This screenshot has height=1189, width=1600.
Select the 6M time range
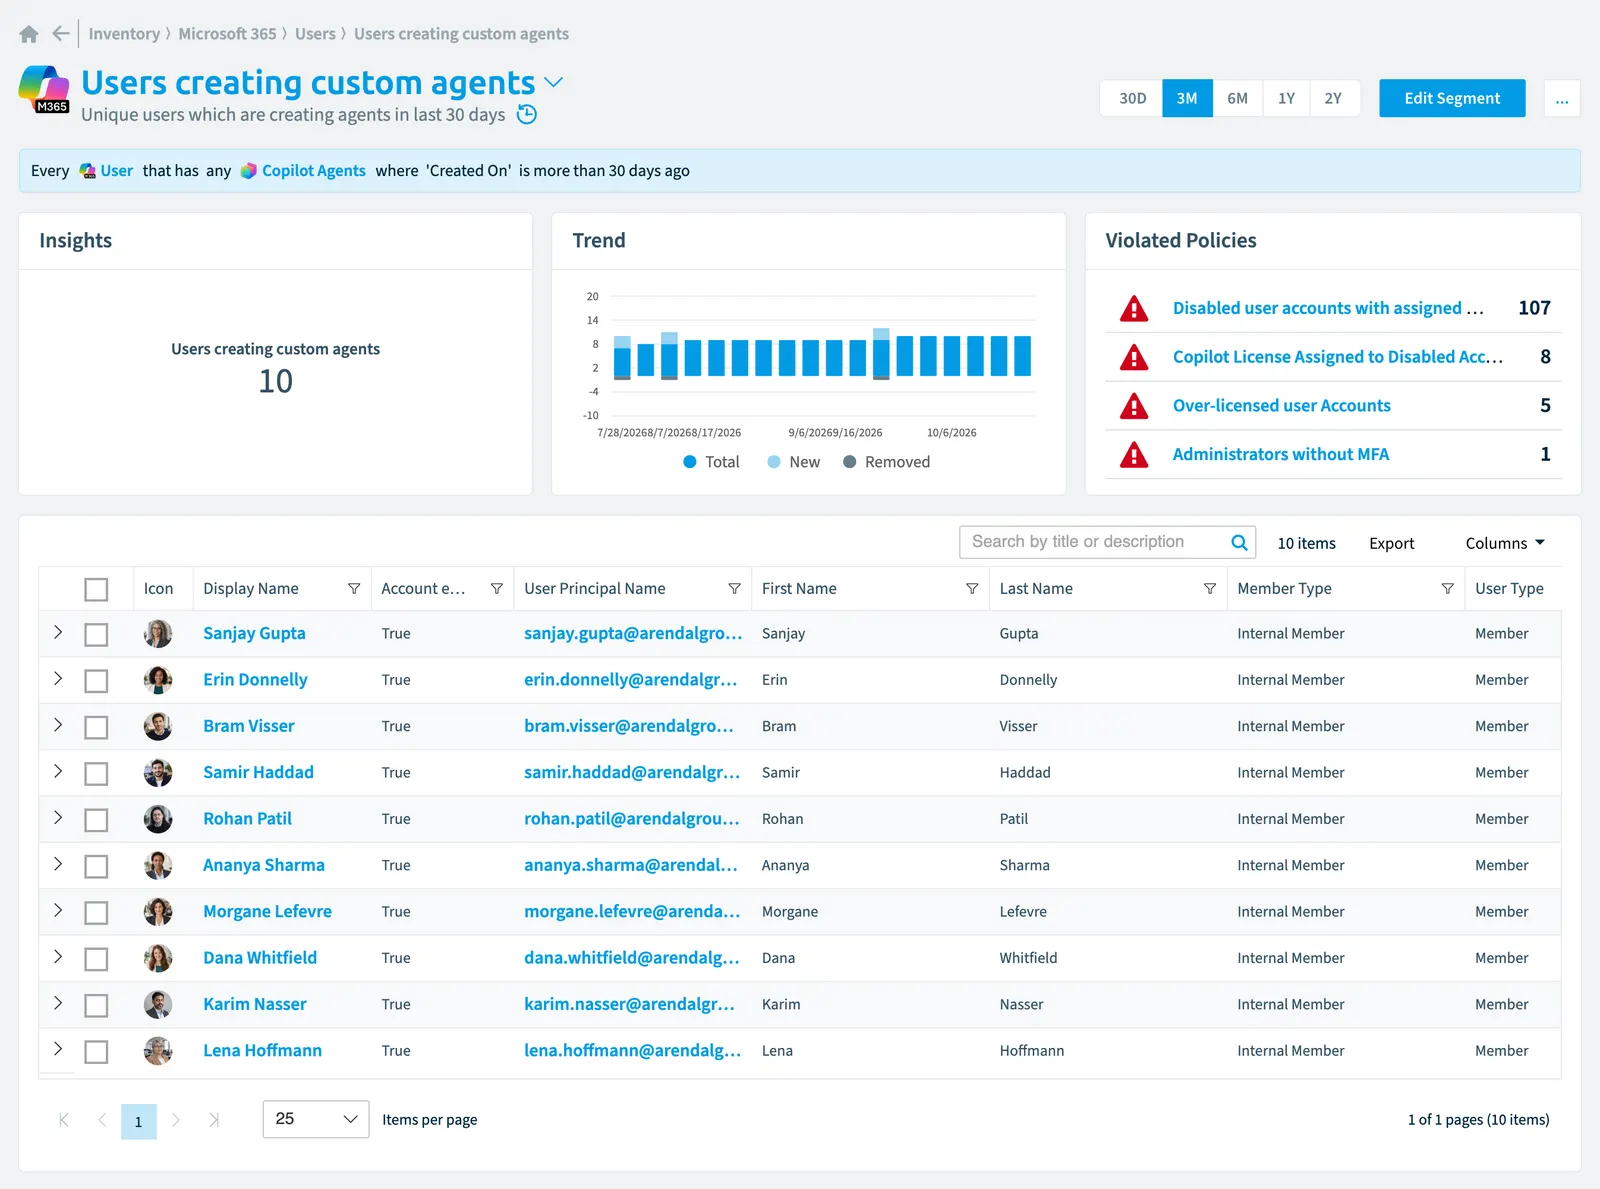1238,98
